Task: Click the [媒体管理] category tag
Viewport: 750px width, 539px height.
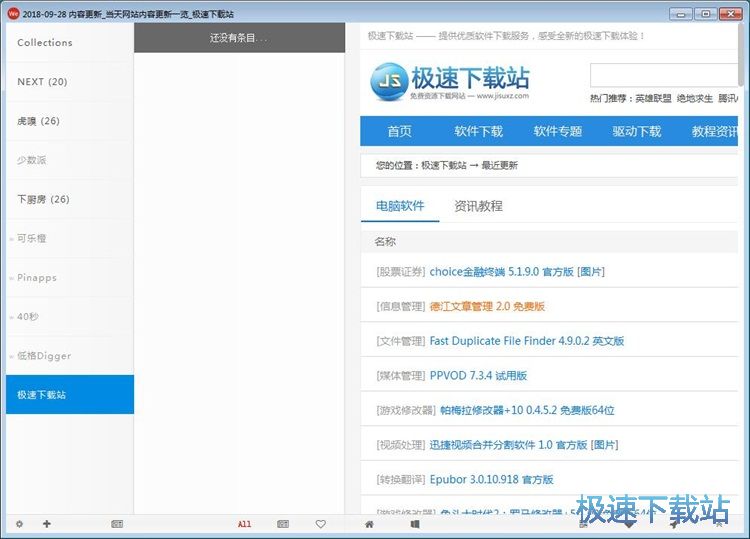Action: point(401,375)
